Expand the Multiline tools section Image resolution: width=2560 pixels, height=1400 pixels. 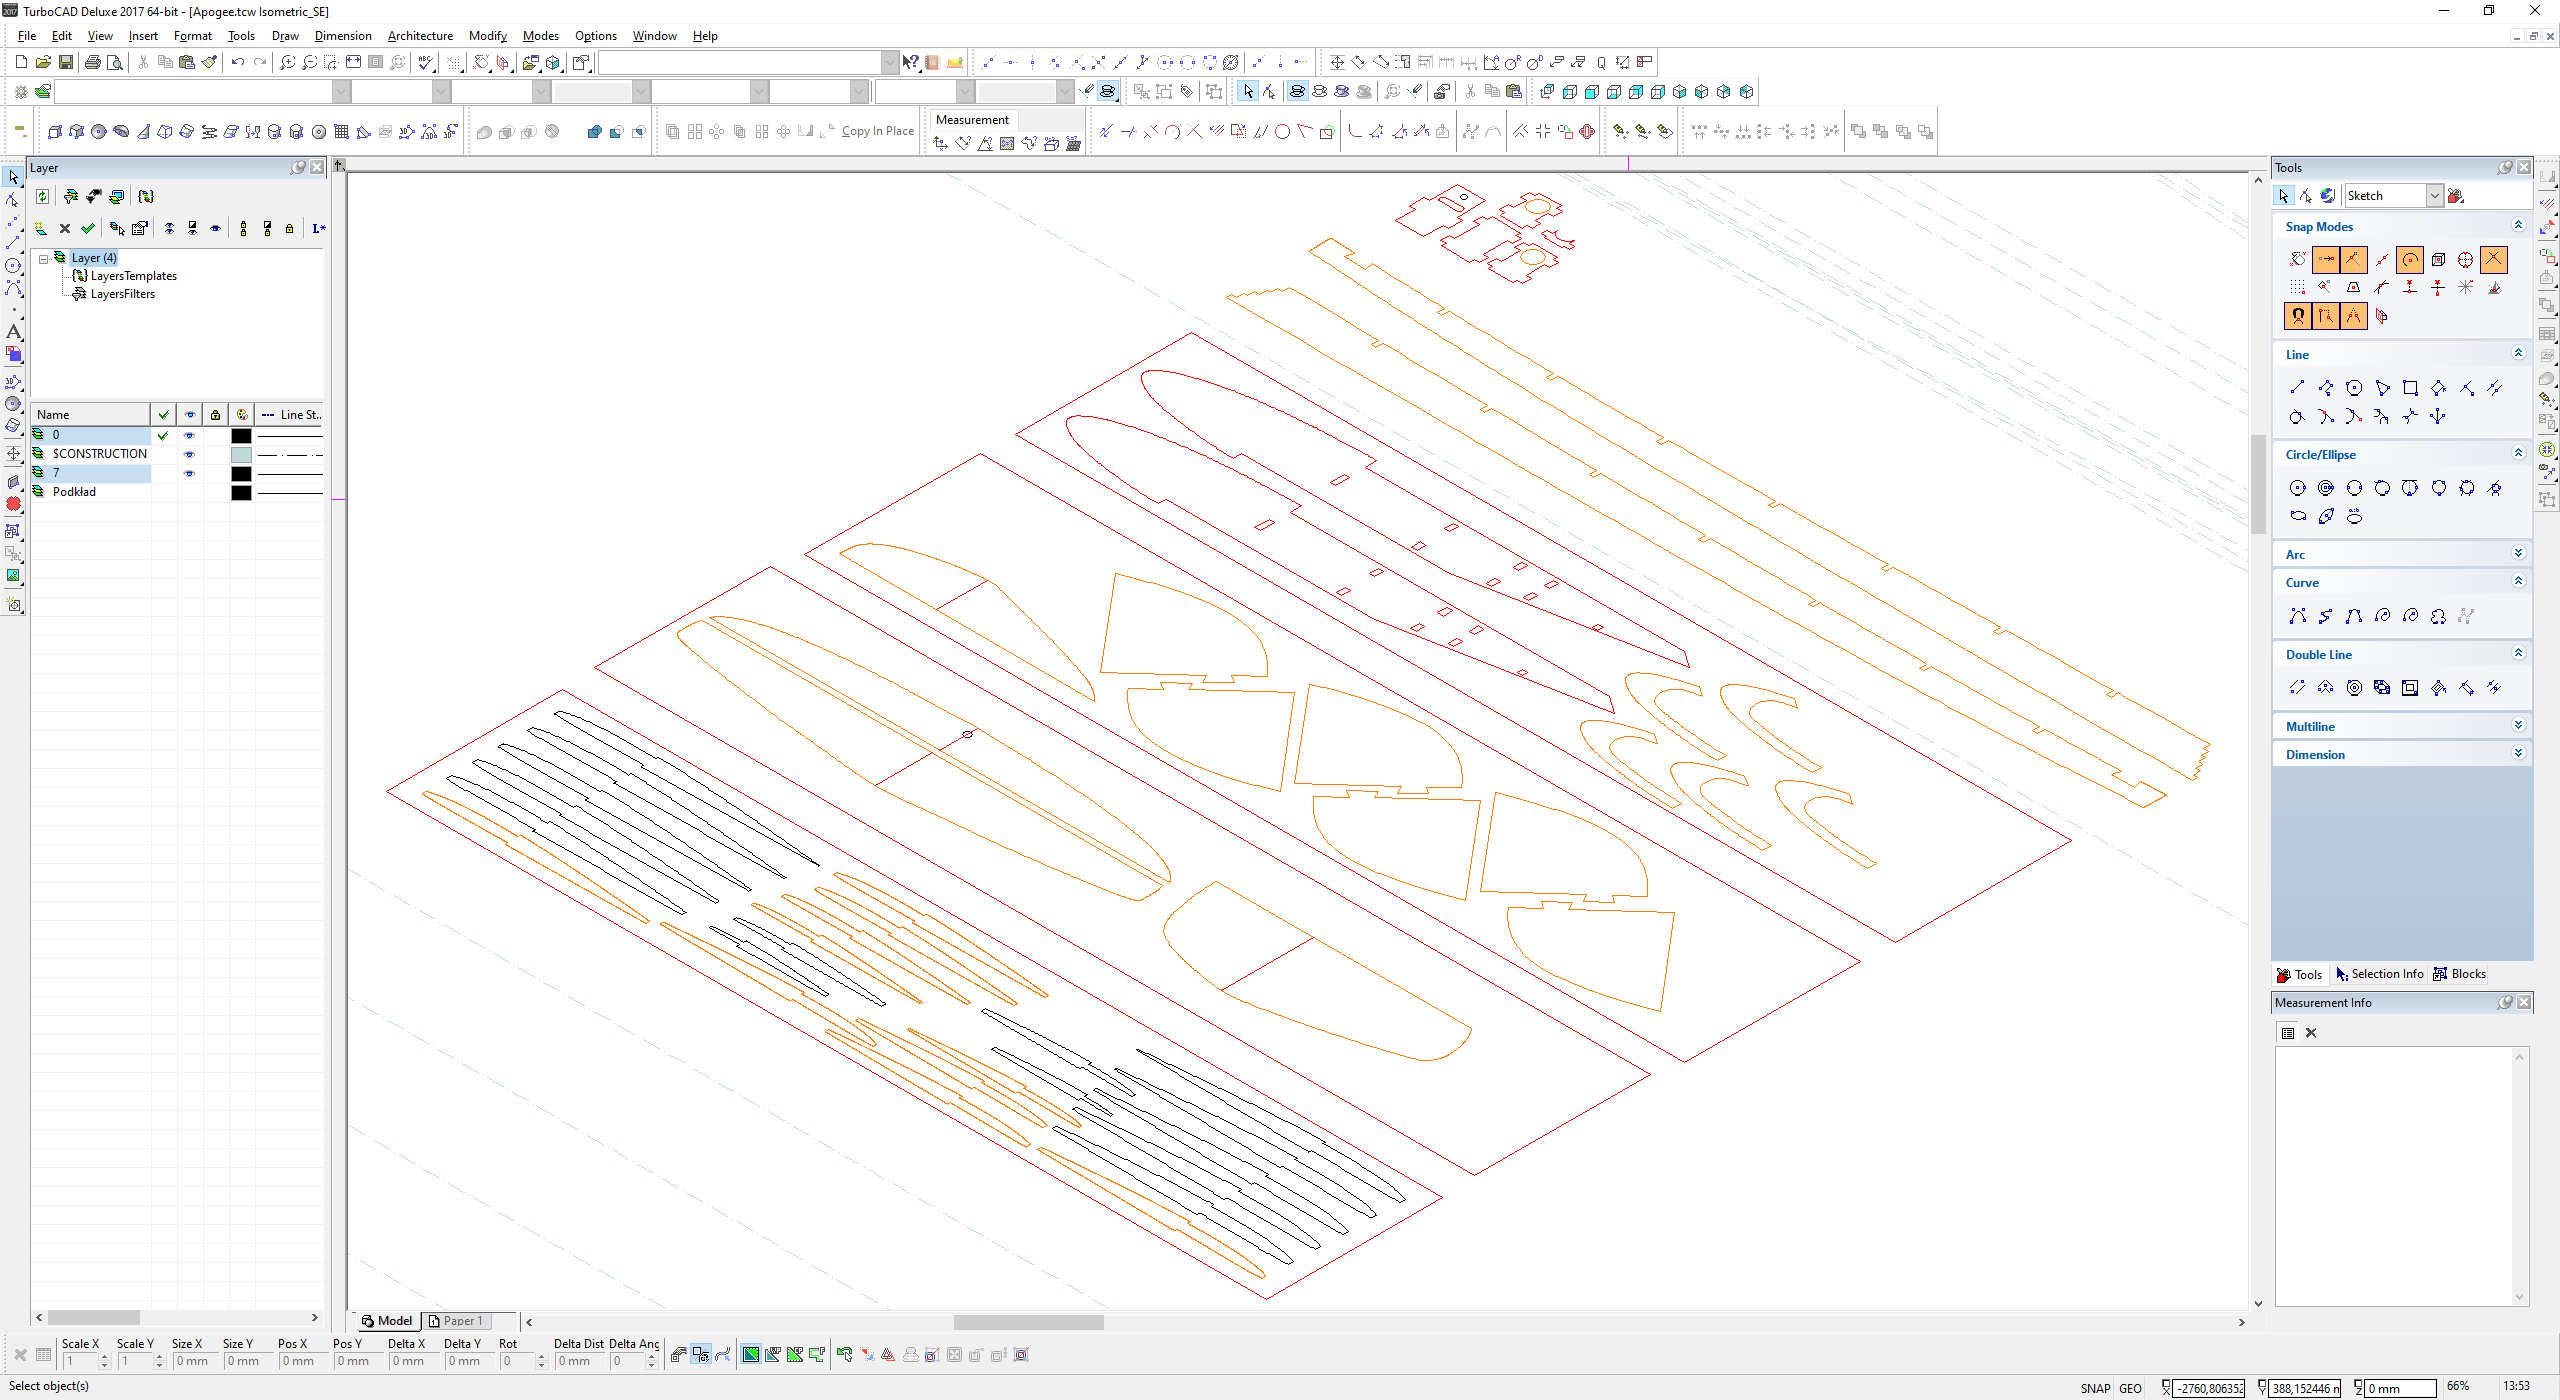[2518, 726]
